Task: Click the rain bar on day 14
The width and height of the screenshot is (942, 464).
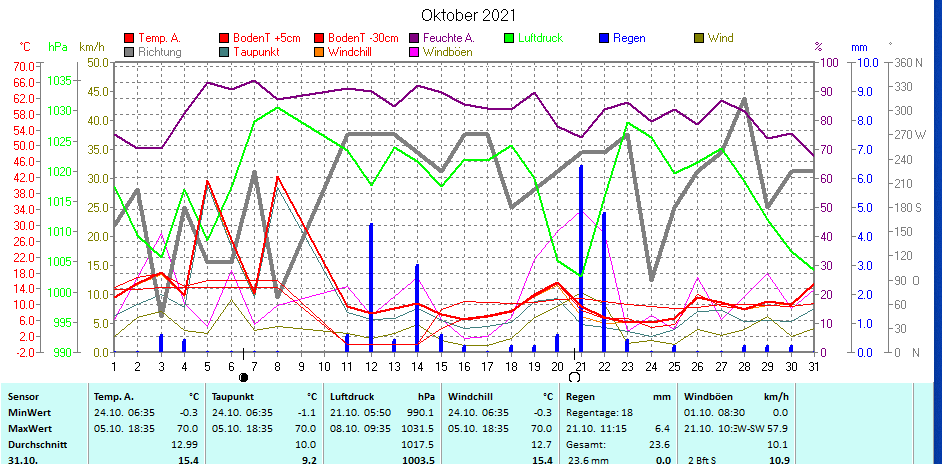Action: point(417,308)
